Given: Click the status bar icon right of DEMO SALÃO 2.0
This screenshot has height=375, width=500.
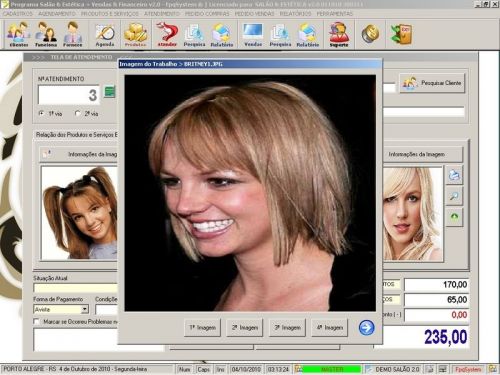Looking at the screenshot, I should point(430,369).
